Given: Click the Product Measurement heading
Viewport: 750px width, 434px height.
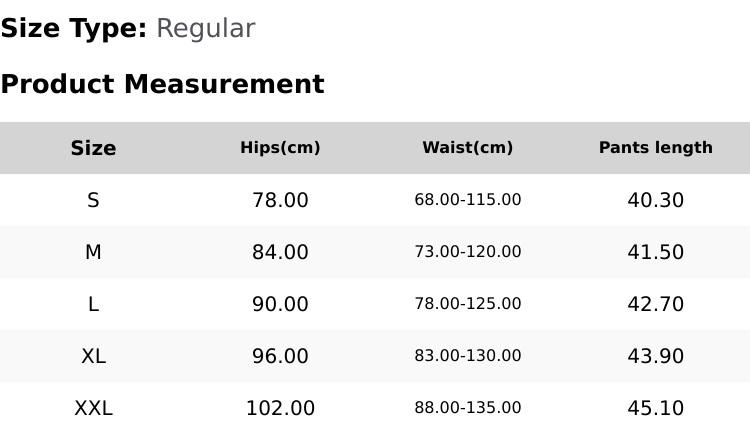Looking at the screenshot, I should point(163,84).
